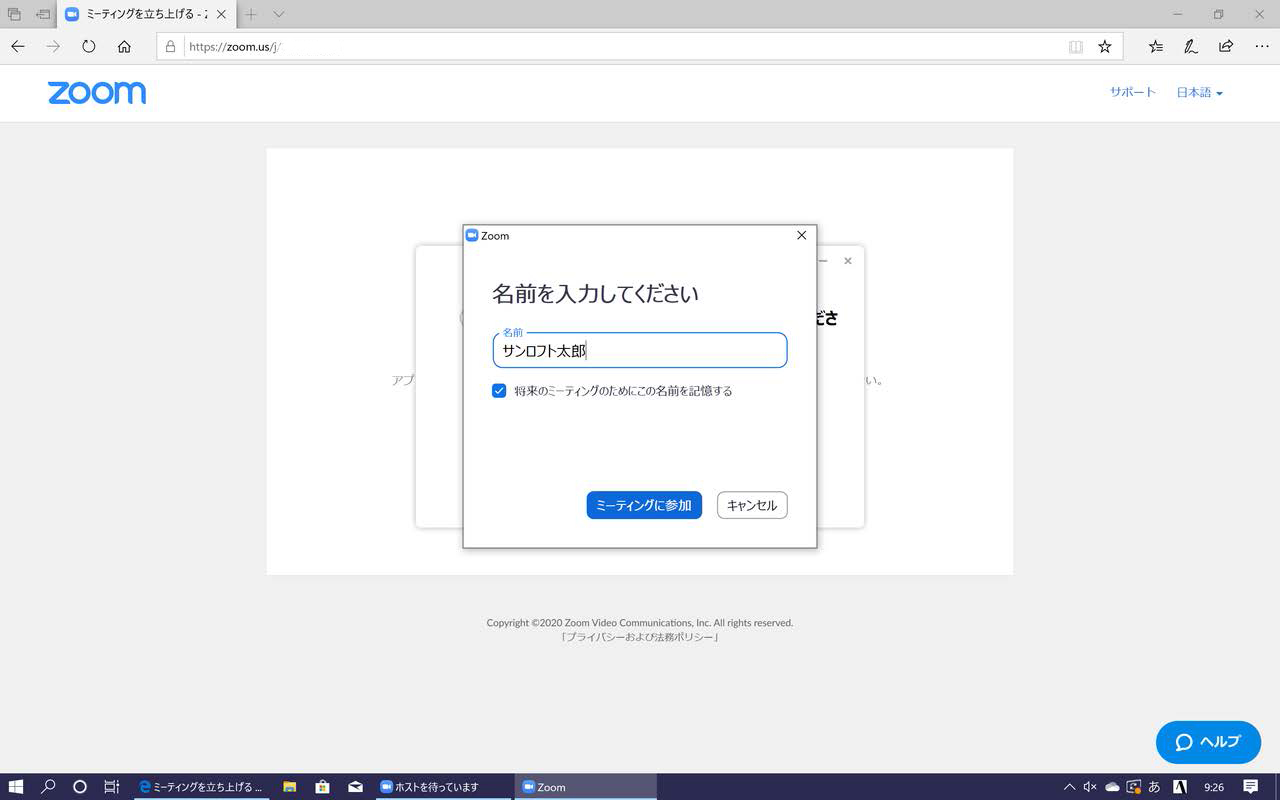Refresh the browser page
Screen dimensions: 1280x800
(88, 46)
